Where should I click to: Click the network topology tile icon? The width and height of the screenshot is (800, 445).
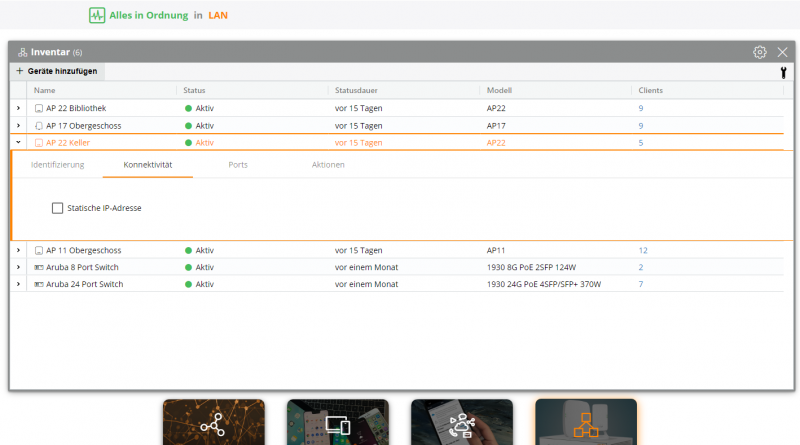click(x=213, y=424)
